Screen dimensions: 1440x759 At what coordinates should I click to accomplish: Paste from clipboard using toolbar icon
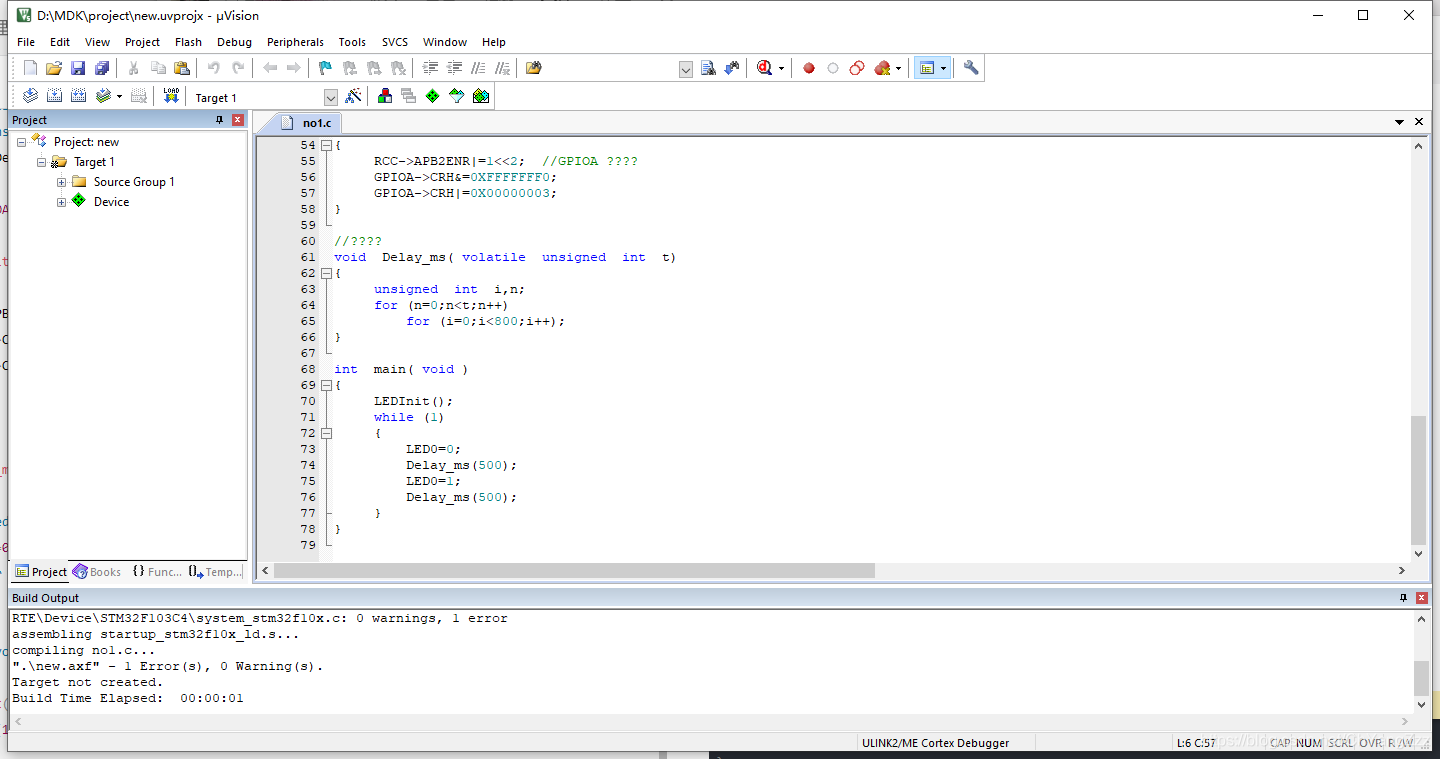pyautogui.click(x=182, y=68)
